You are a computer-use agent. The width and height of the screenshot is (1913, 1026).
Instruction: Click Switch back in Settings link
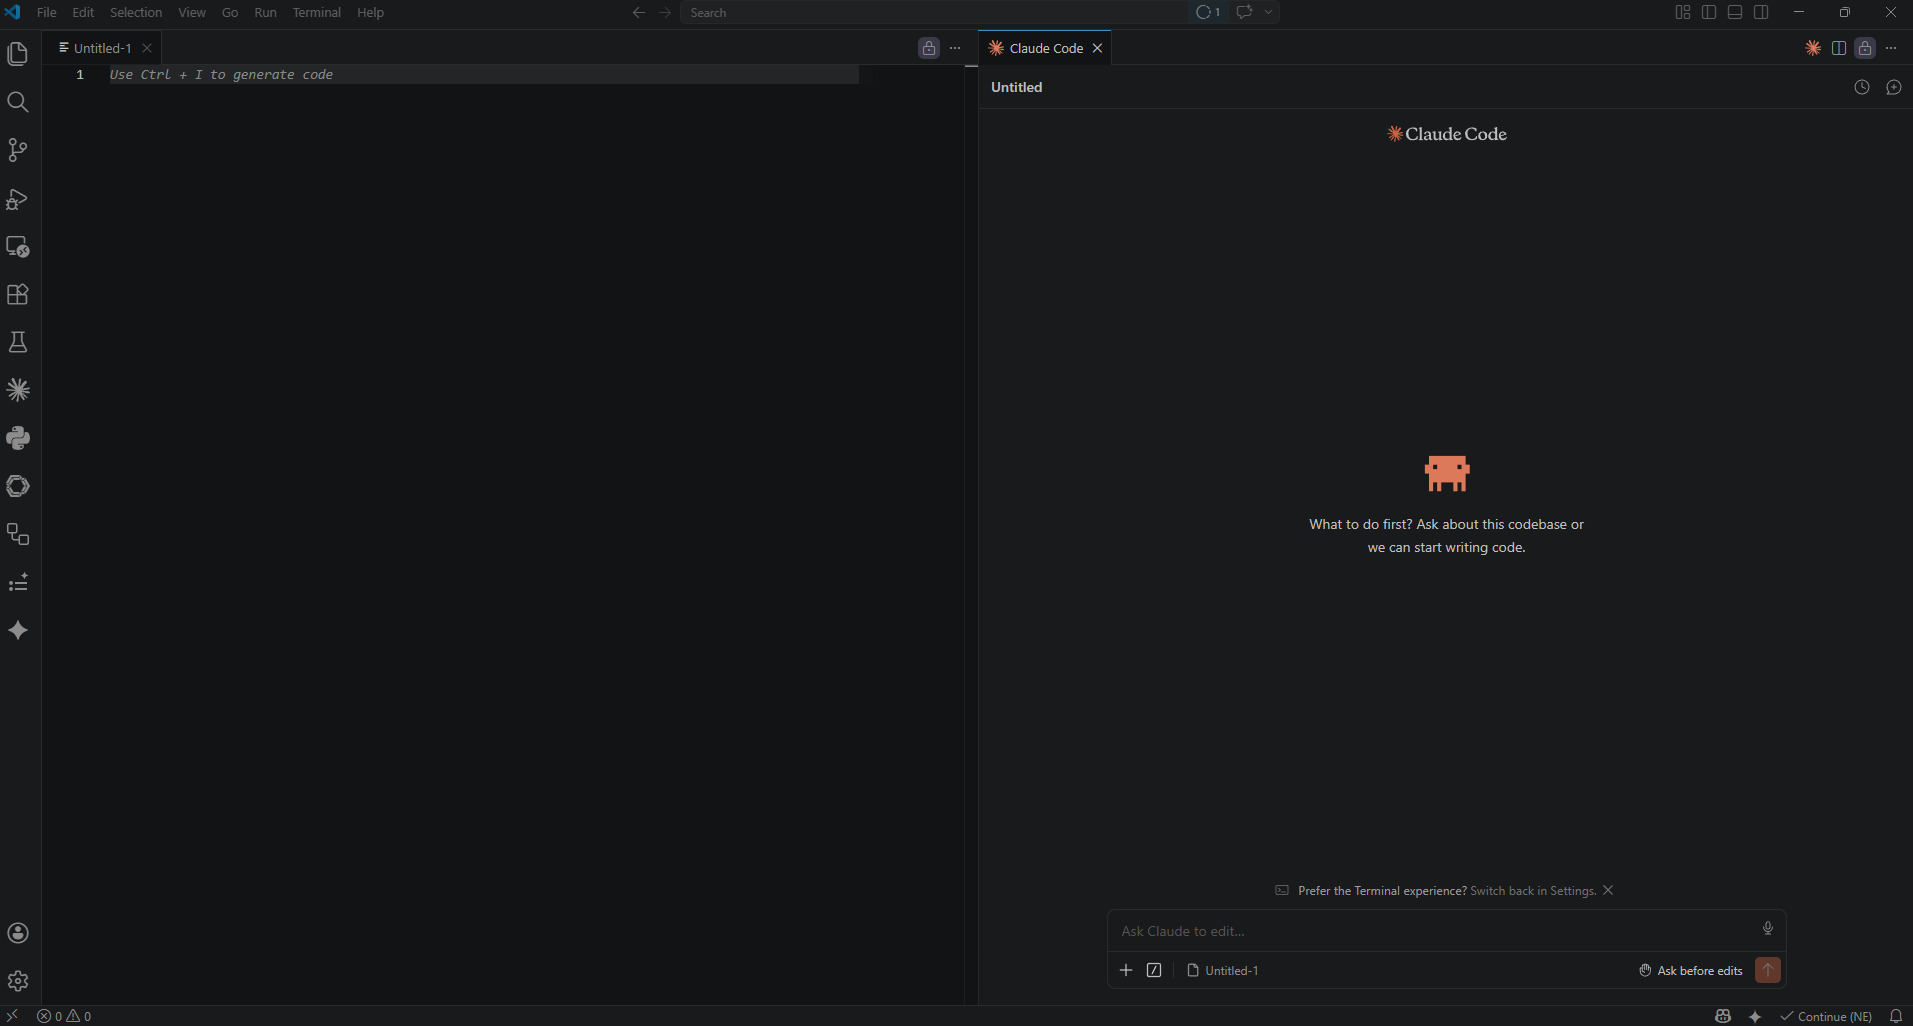point(1533,891)
